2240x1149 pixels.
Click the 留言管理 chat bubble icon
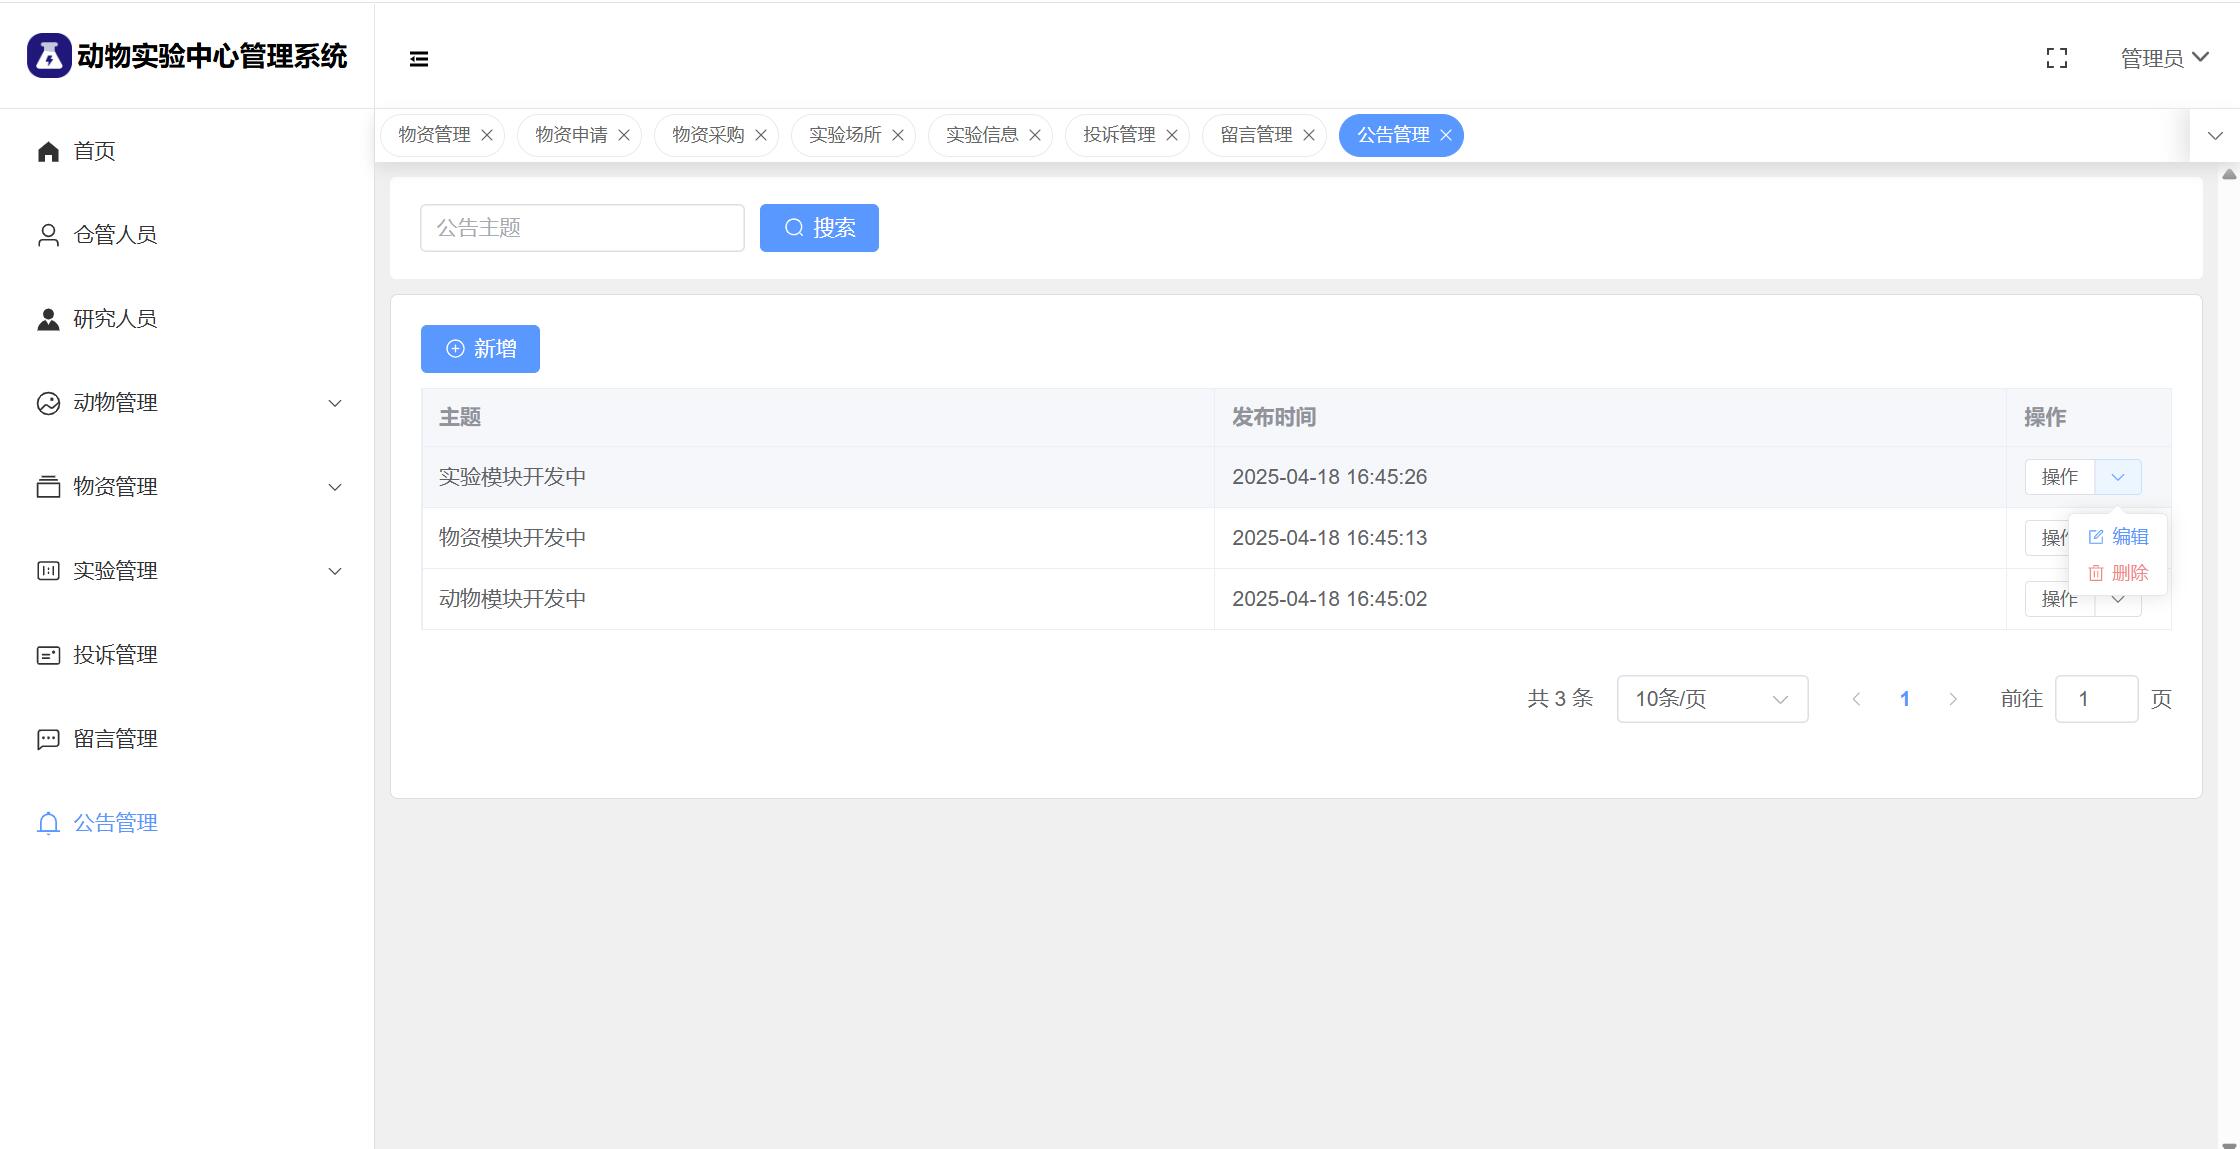[x=48, y=739]
